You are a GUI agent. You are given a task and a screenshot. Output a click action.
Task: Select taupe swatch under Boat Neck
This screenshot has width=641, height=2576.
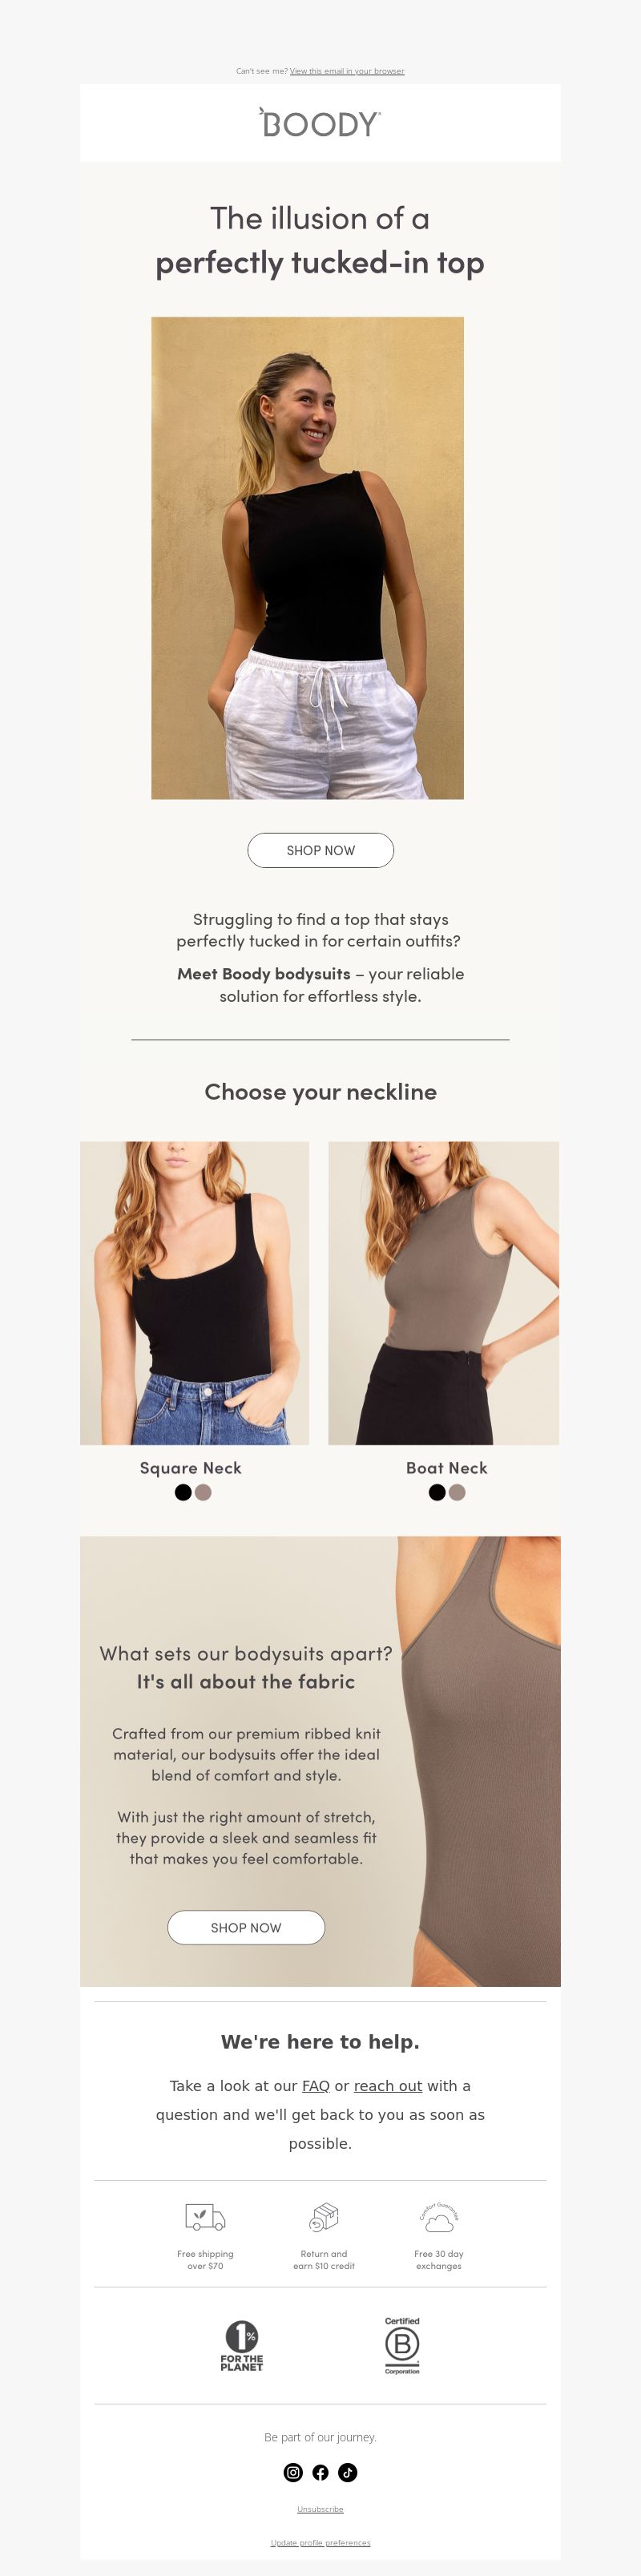pos(457,1492)
